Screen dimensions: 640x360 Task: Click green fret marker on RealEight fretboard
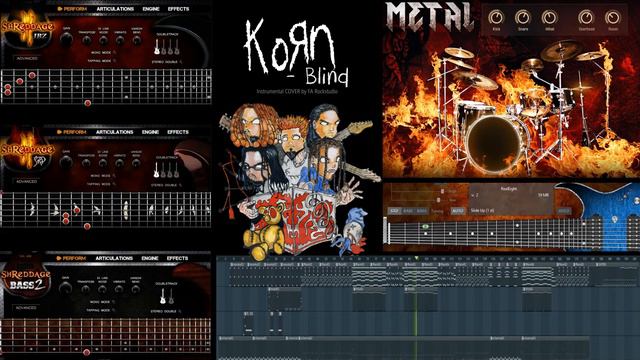pos(426,226)
